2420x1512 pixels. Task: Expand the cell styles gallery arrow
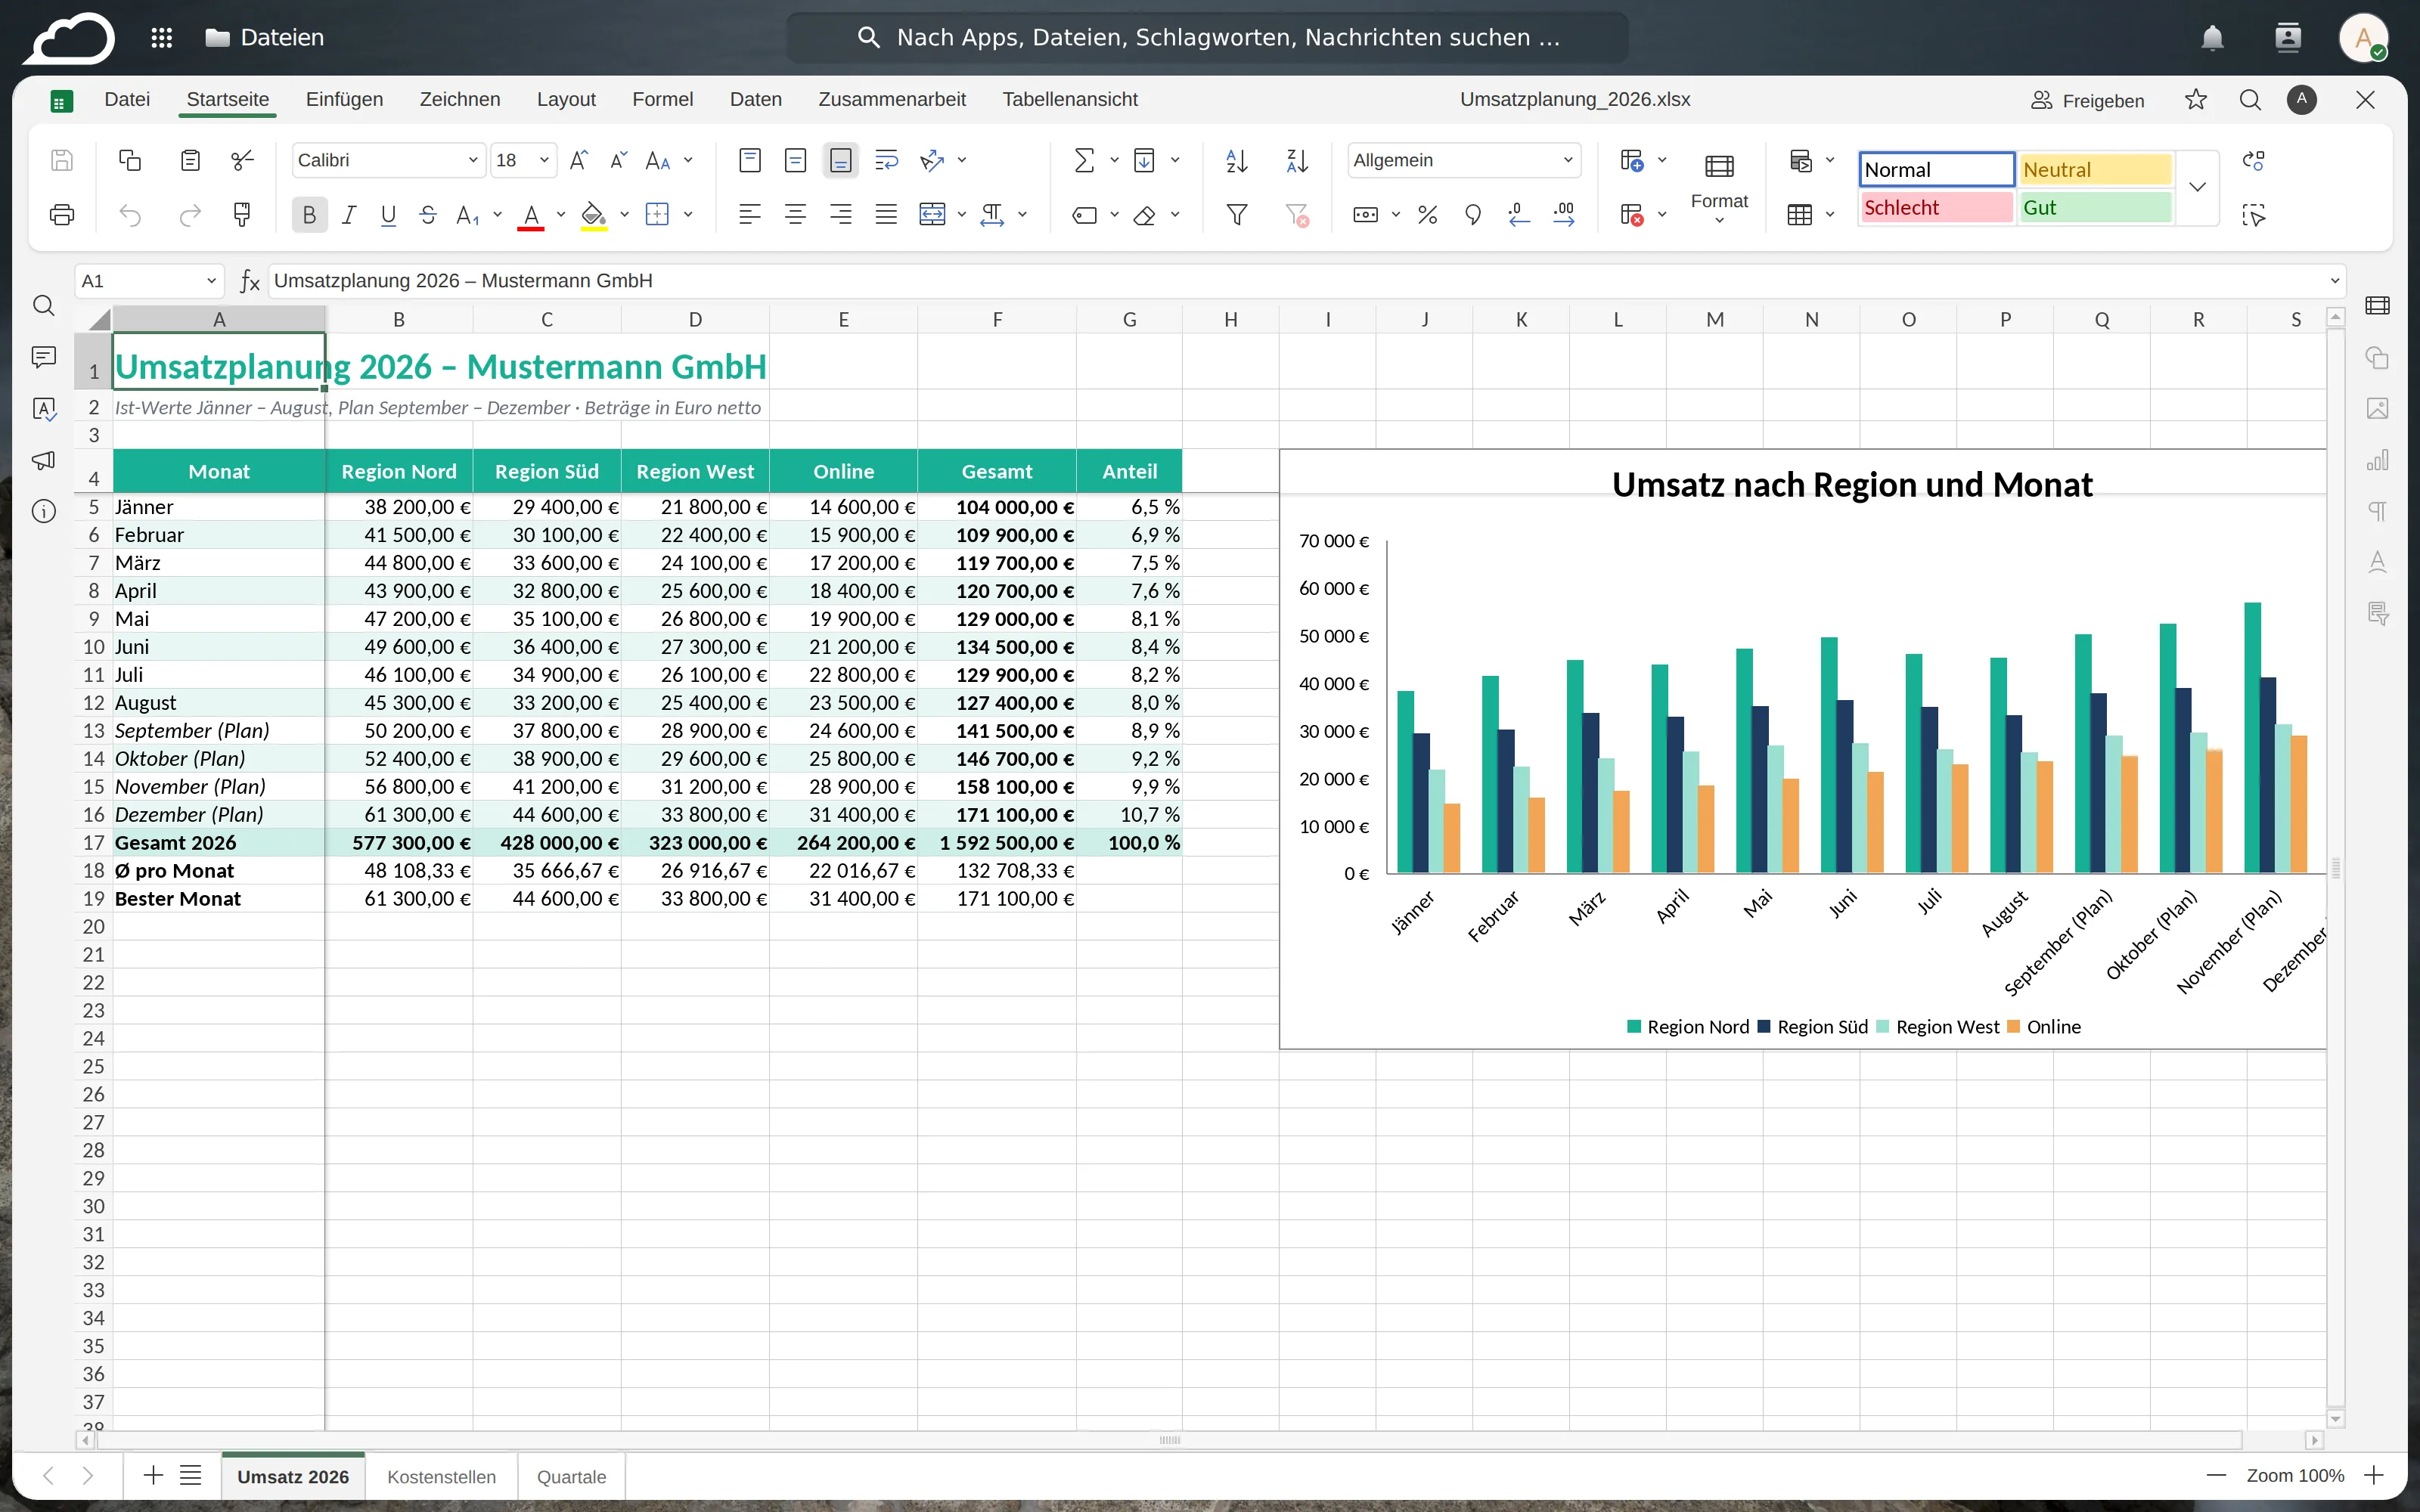click(2197, 187)
